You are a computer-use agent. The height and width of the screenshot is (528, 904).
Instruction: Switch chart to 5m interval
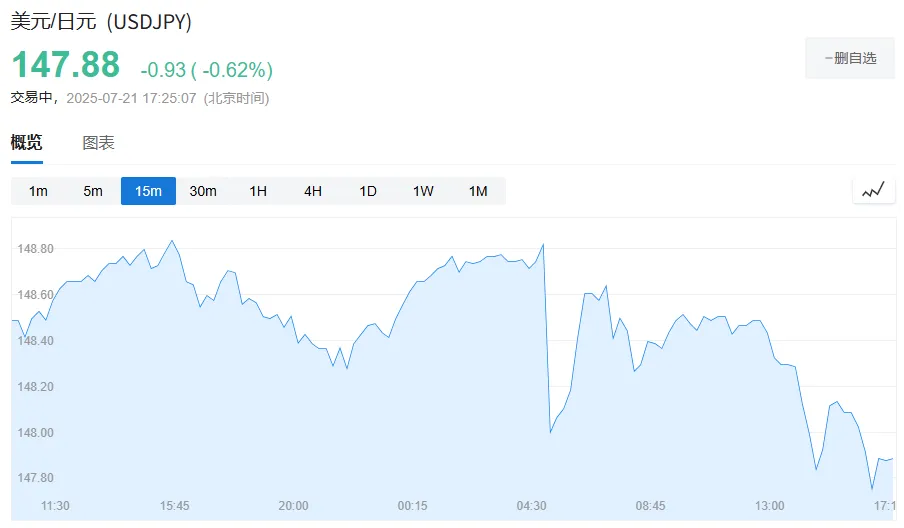click(x=93, y=191)
